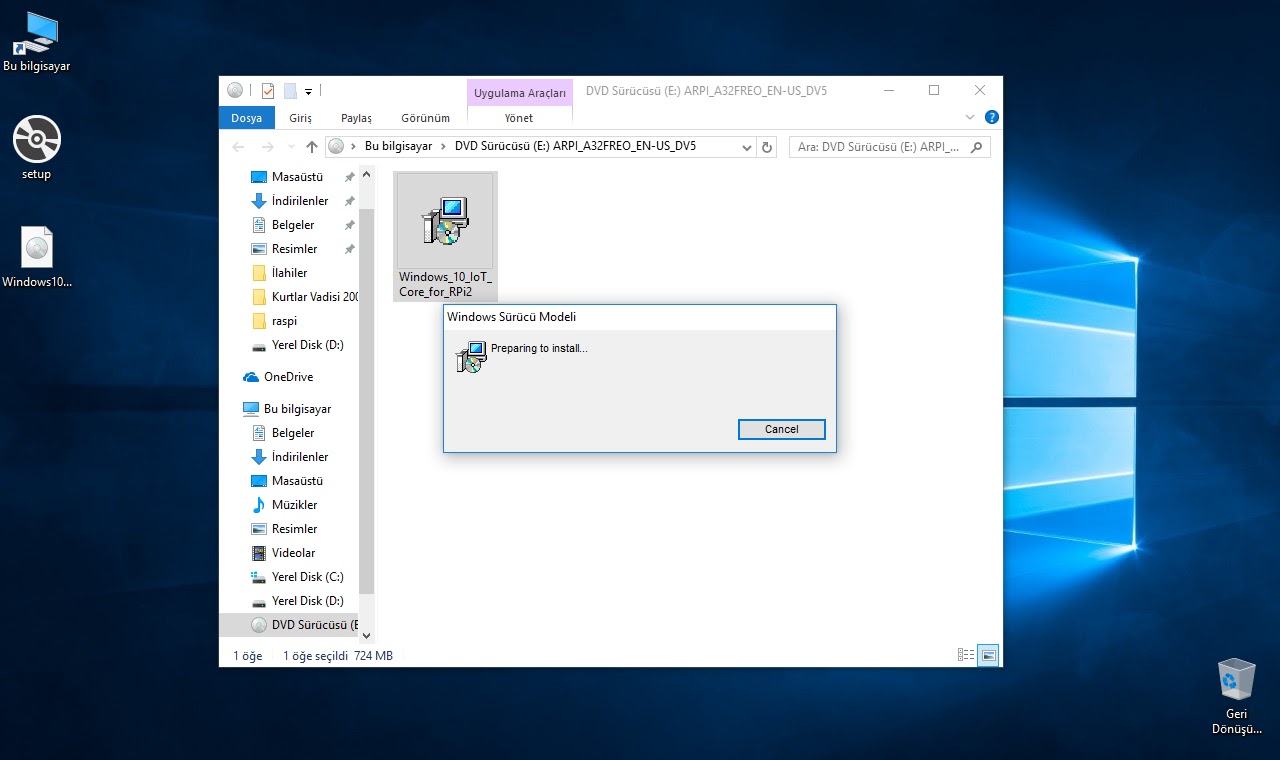Viewport: 1280px width, 760px height.
Task: Open pinned Masaüstü in Quick access
Action: pyautogui.click(x=298, y=177)
